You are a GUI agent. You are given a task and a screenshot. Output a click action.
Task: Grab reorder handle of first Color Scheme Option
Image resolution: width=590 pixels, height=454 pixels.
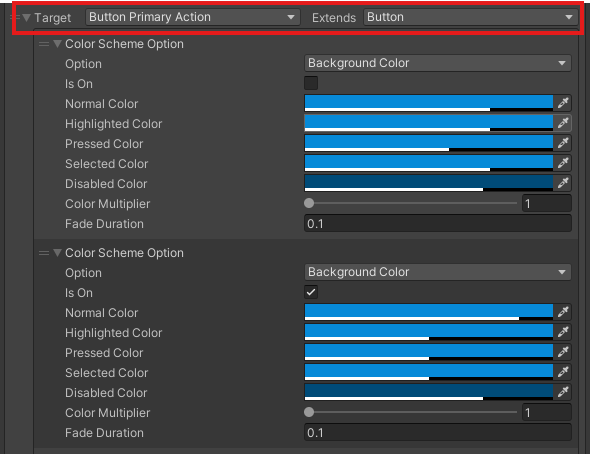(44, 44)
